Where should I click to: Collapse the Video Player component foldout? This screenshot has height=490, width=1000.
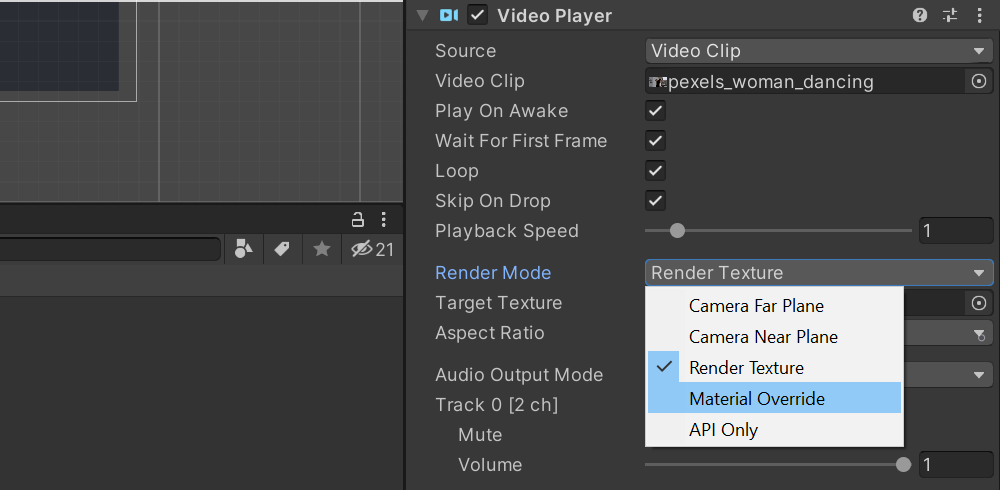click(422, 15)
